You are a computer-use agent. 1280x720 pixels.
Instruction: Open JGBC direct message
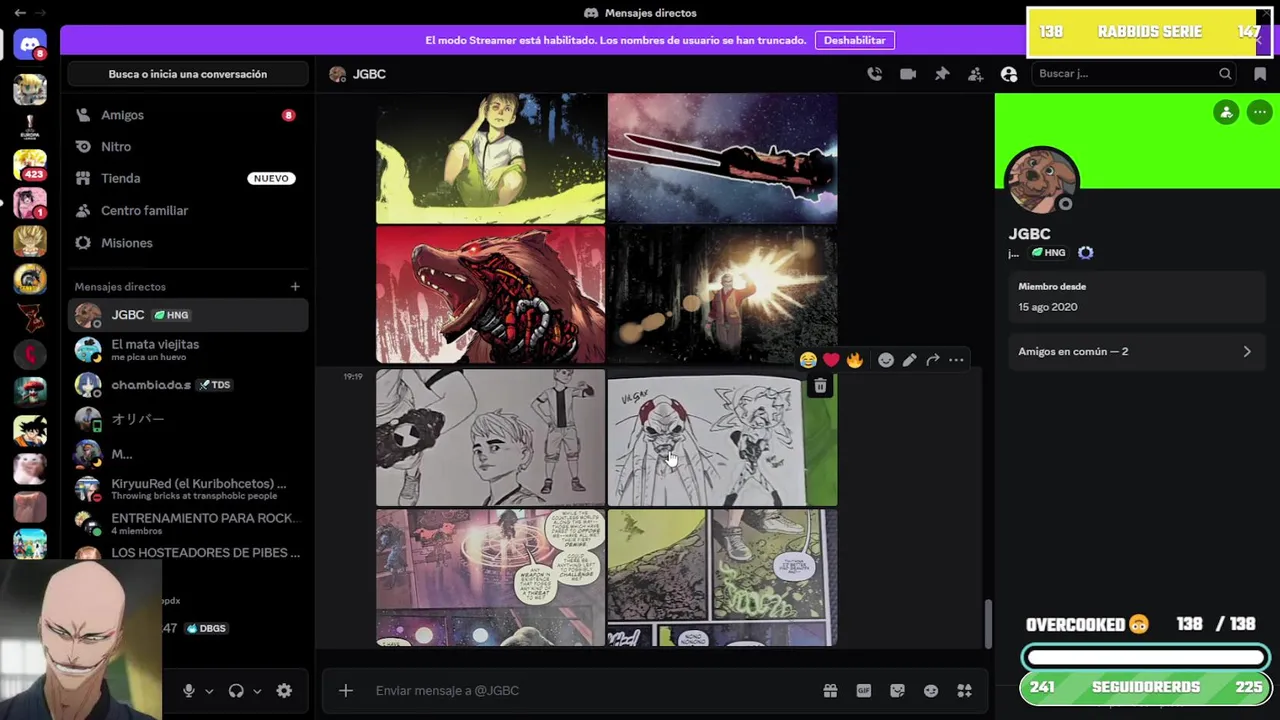[188, 315]
